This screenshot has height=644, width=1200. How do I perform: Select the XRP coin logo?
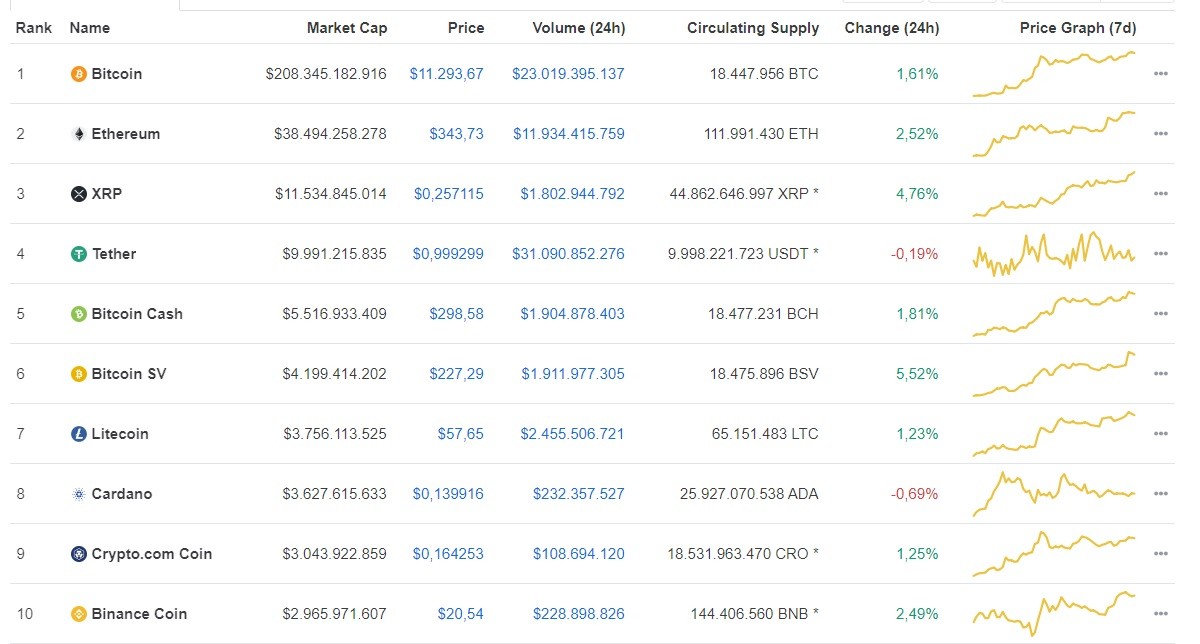tap(78, 193)
